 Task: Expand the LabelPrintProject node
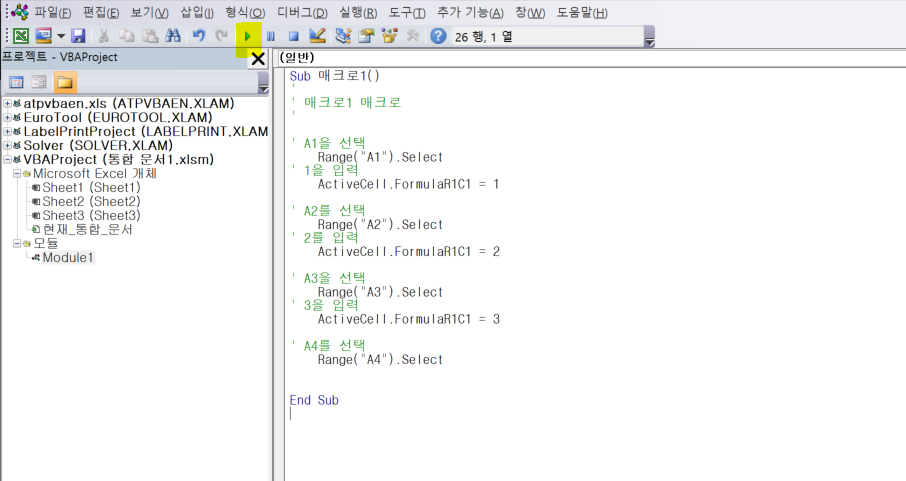pos(8,131)
